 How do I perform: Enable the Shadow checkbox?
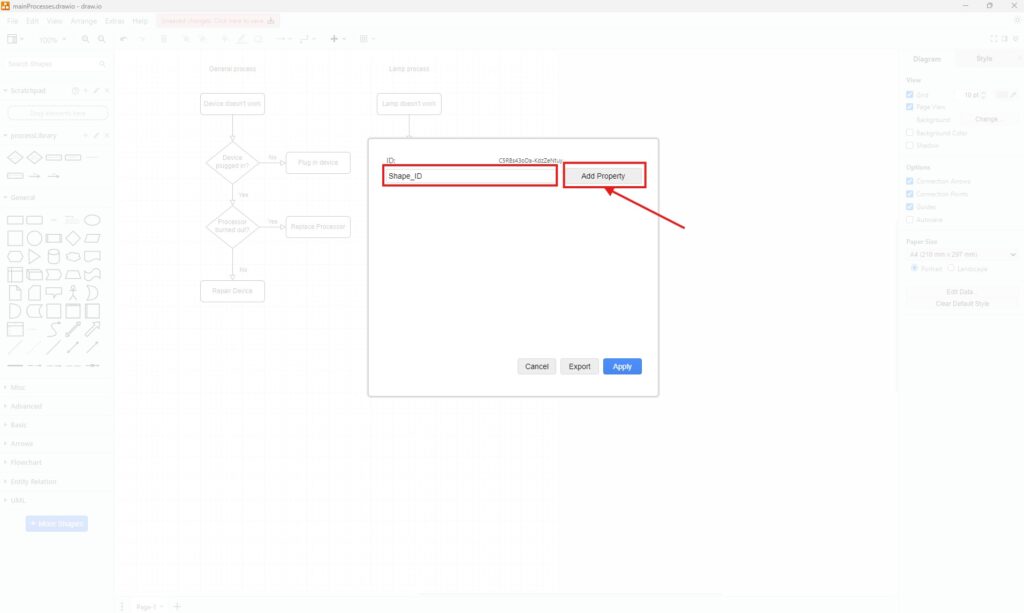tap(910, 145)
